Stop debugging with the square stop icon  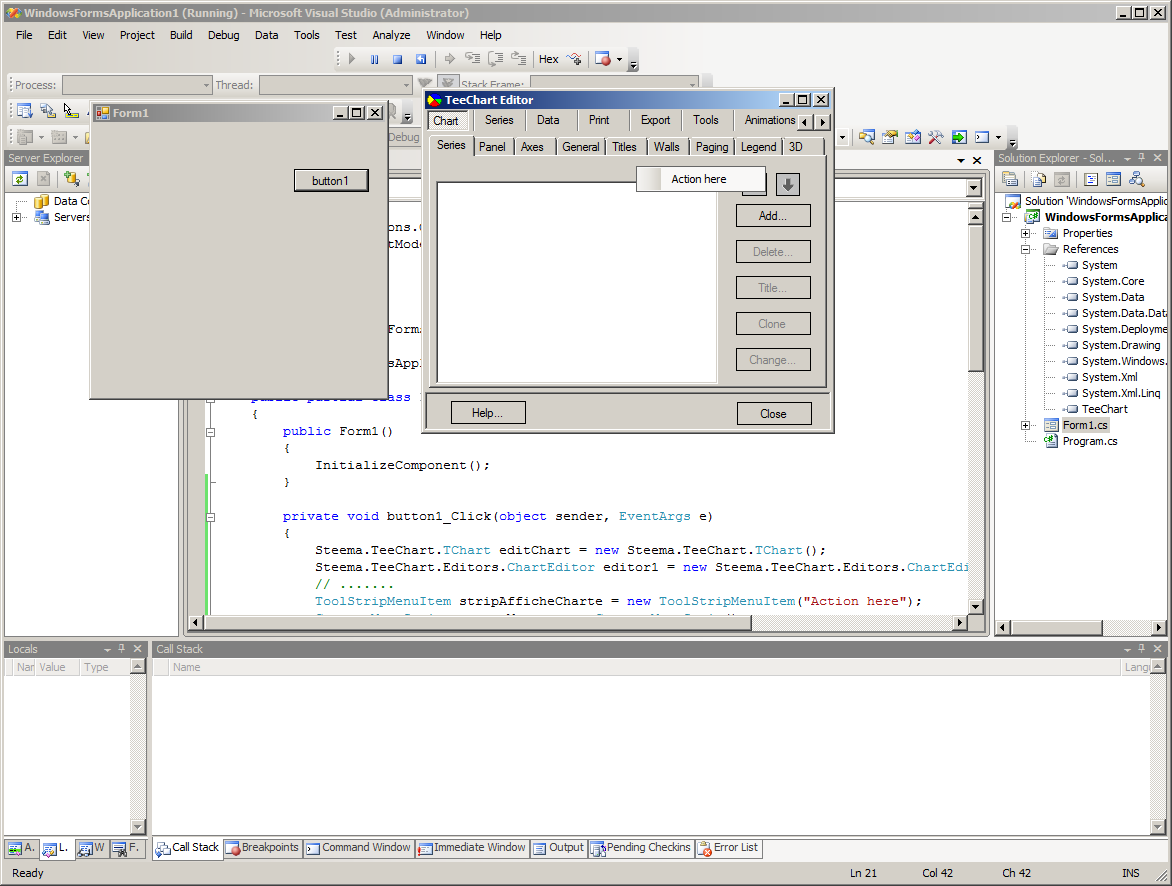[x=398, y=59]
